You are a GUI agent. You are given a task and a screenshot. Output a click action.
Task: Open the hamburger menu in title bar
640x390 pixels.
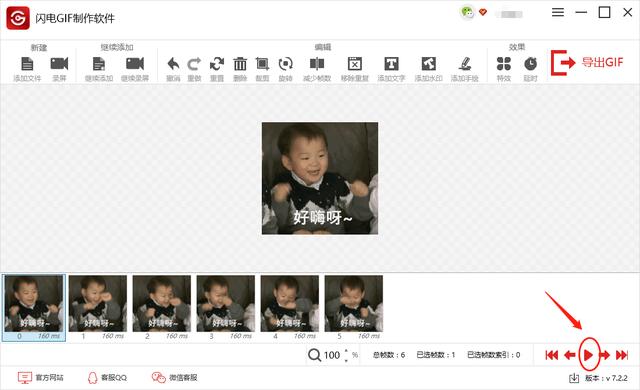click(x=558, y=13)
